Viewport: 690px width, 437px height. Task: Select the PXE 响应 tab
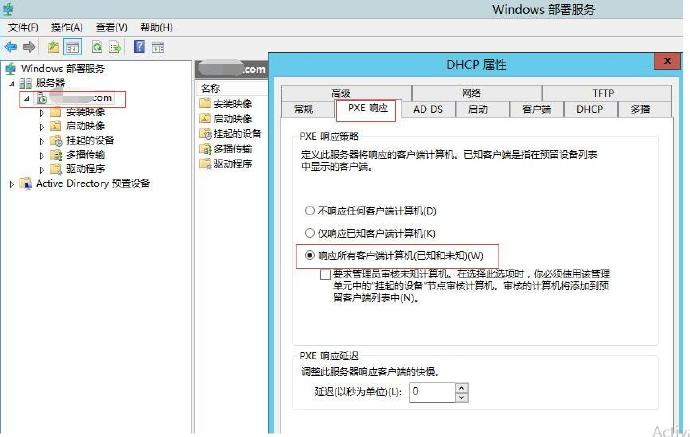coord(367,108)
